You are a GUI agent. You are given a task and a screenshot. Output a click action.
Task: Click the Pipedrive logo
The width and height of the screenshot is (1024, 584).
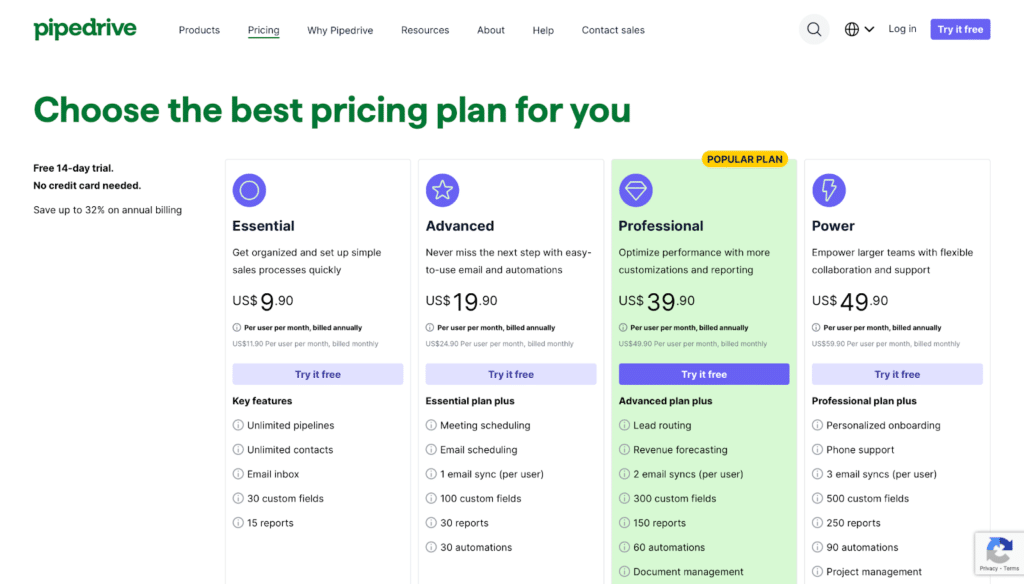point(85,29)
